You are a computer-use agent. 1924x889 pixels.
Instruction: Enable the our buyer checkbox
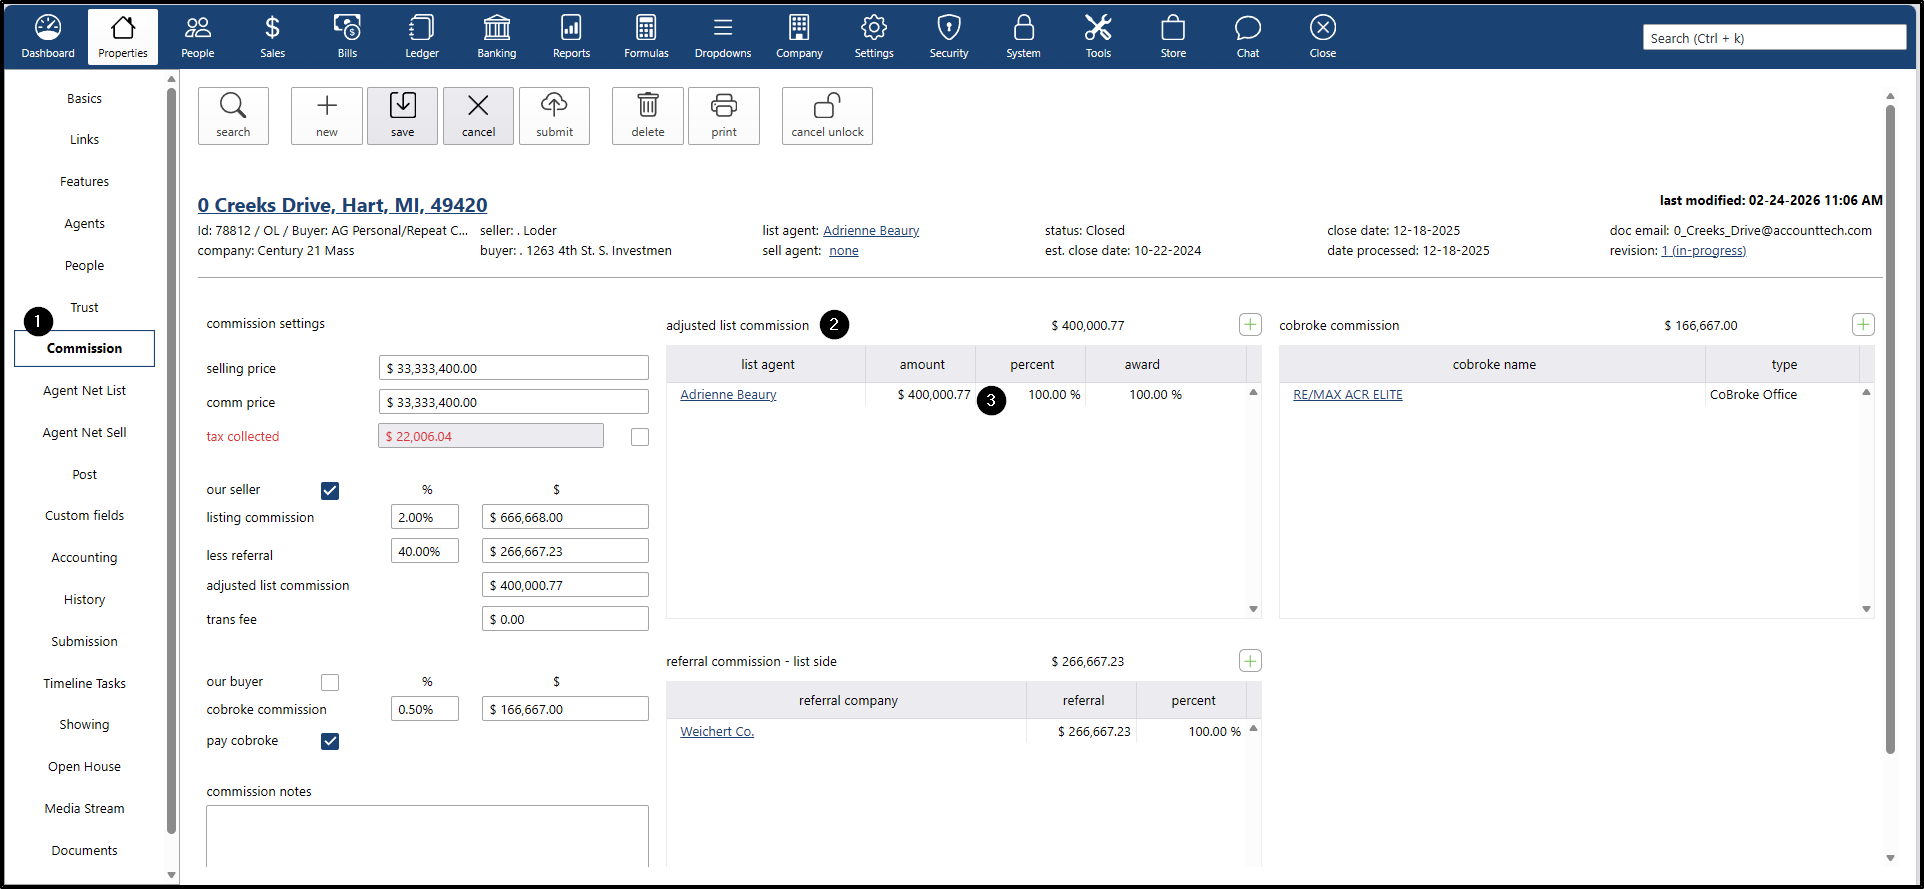pyautogui.click(x=330, y=682)
